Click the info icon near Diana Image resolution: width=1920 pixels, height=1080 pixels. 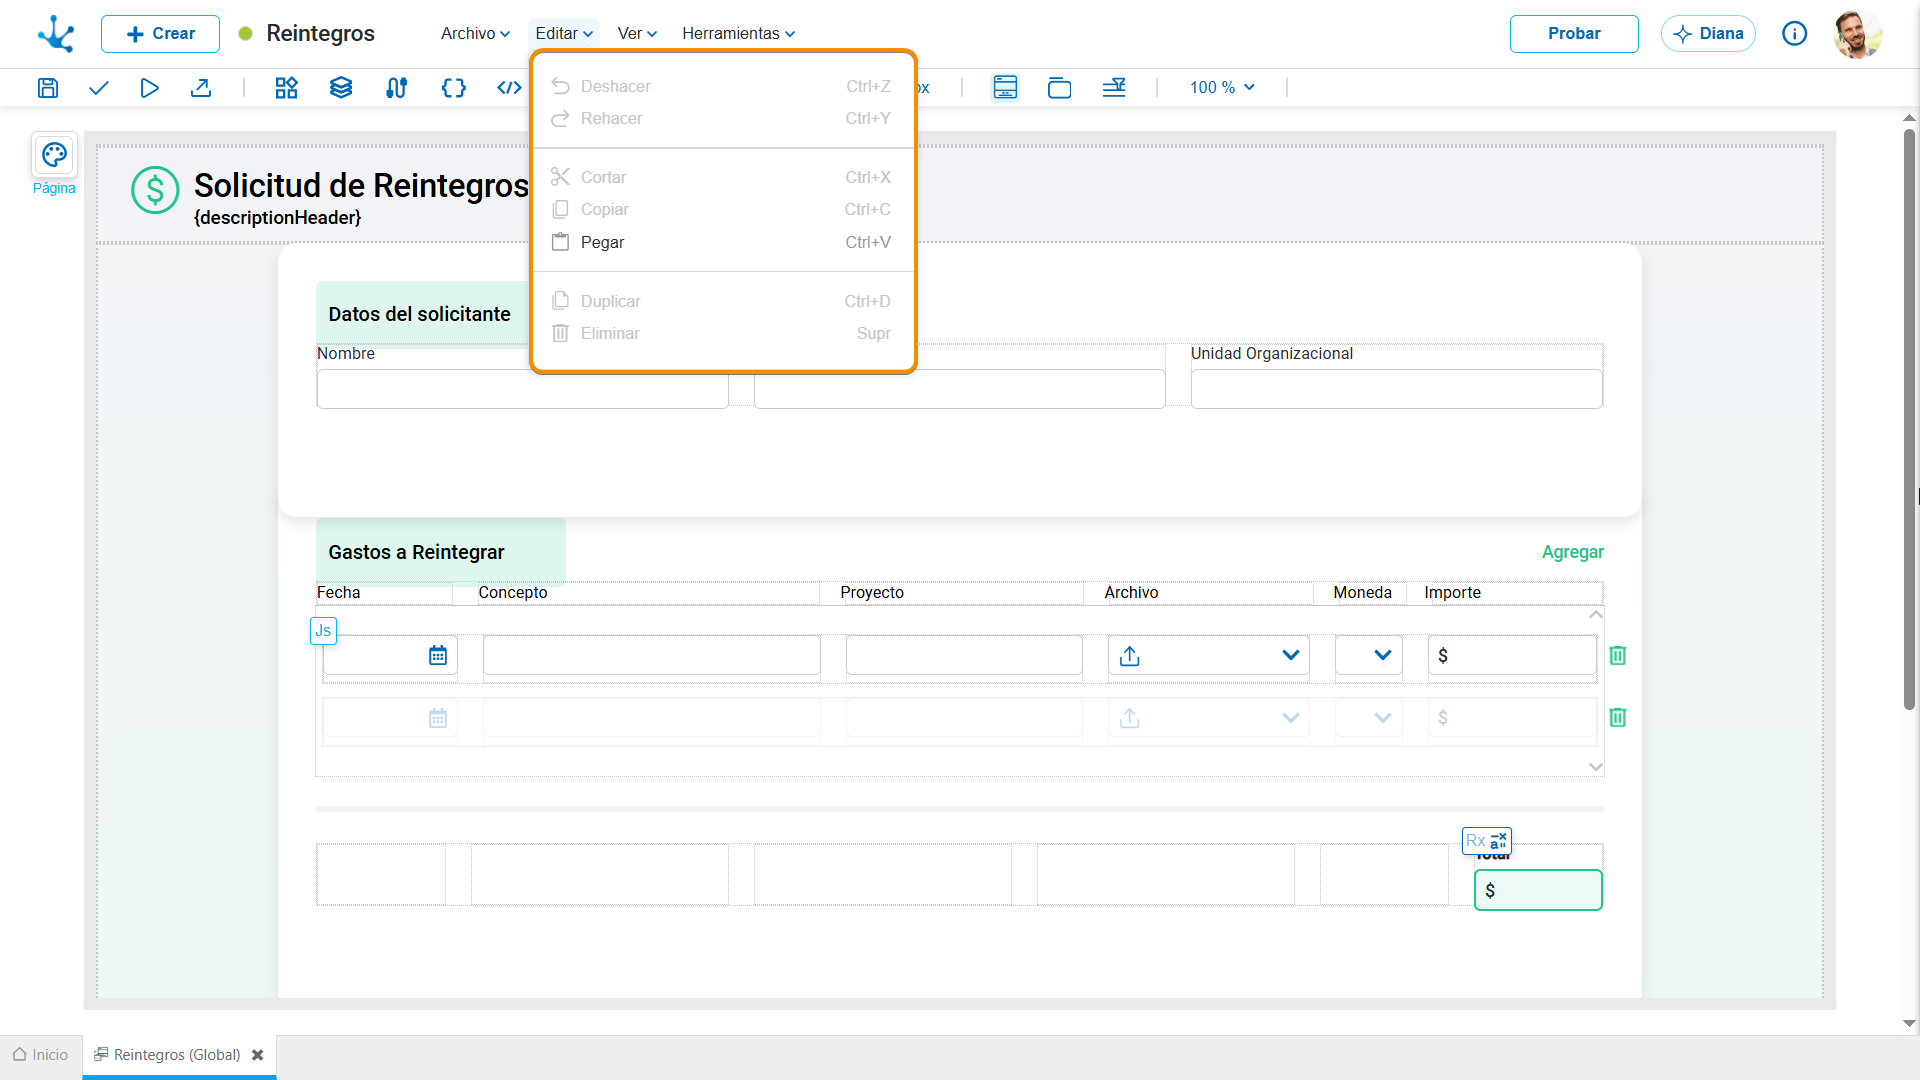click(1795, 34)
